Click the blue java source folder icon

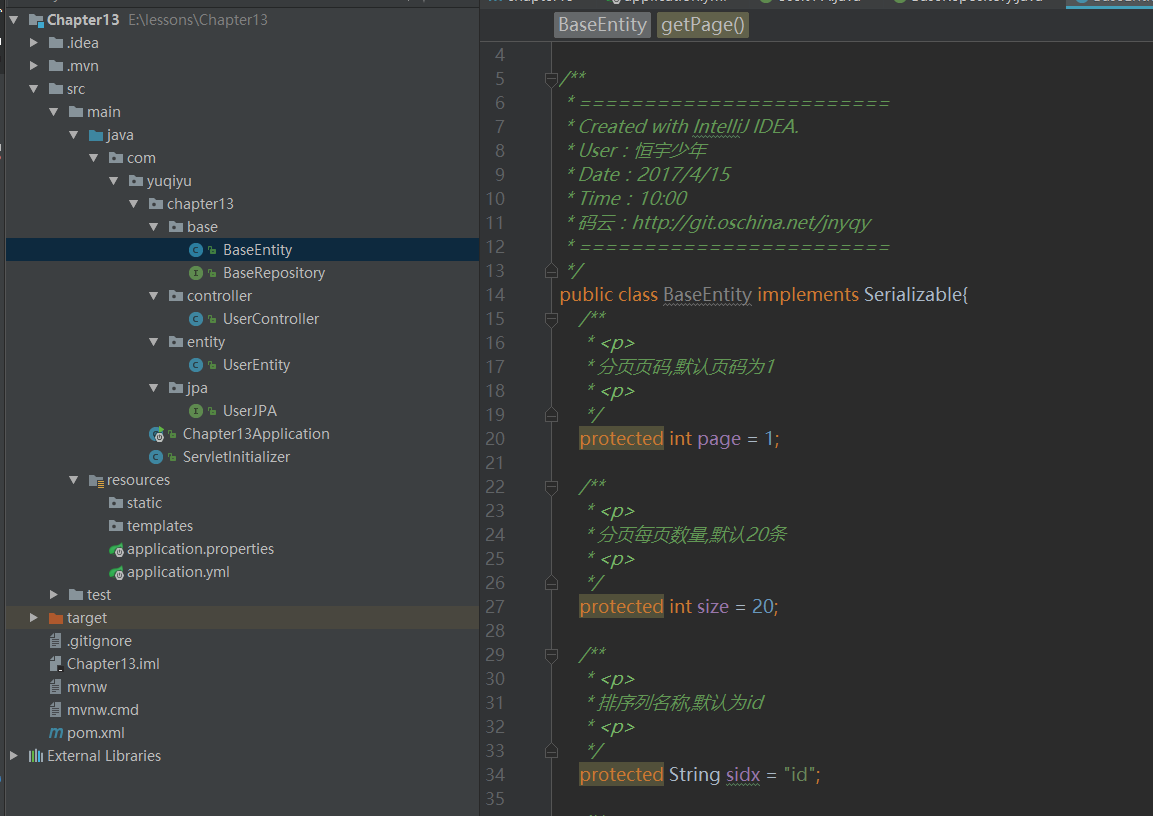point(96,135)
